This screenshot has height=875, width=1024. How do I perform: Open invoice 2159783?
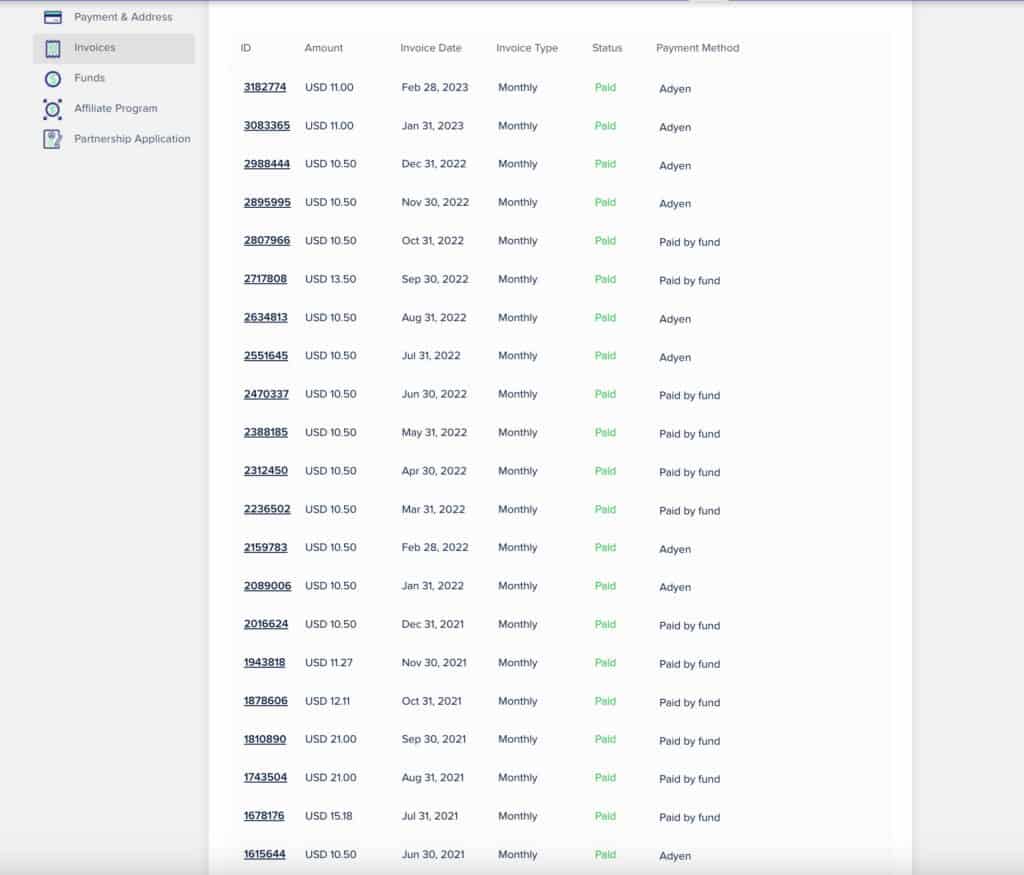click(x=266, y=547)
